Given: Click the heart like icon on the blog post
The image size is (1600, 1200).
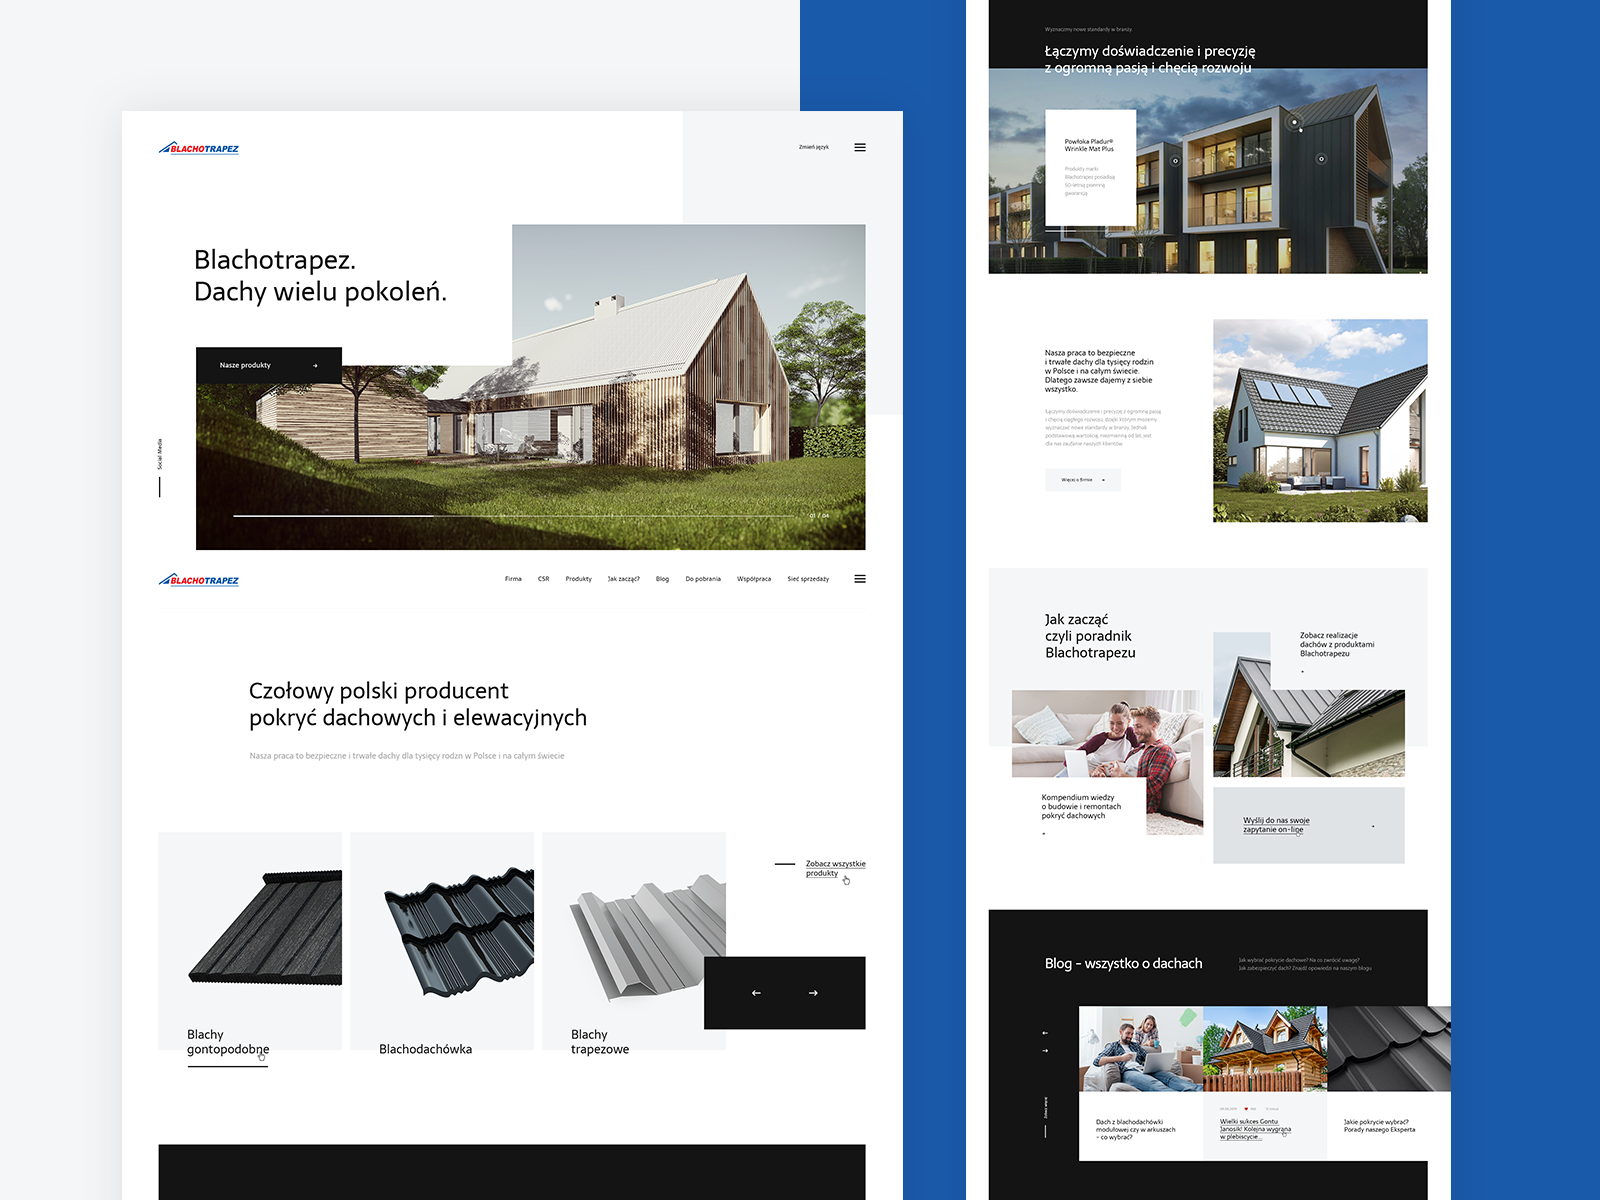Looking at the screenshot, I should click(x=1245, y=1109).
